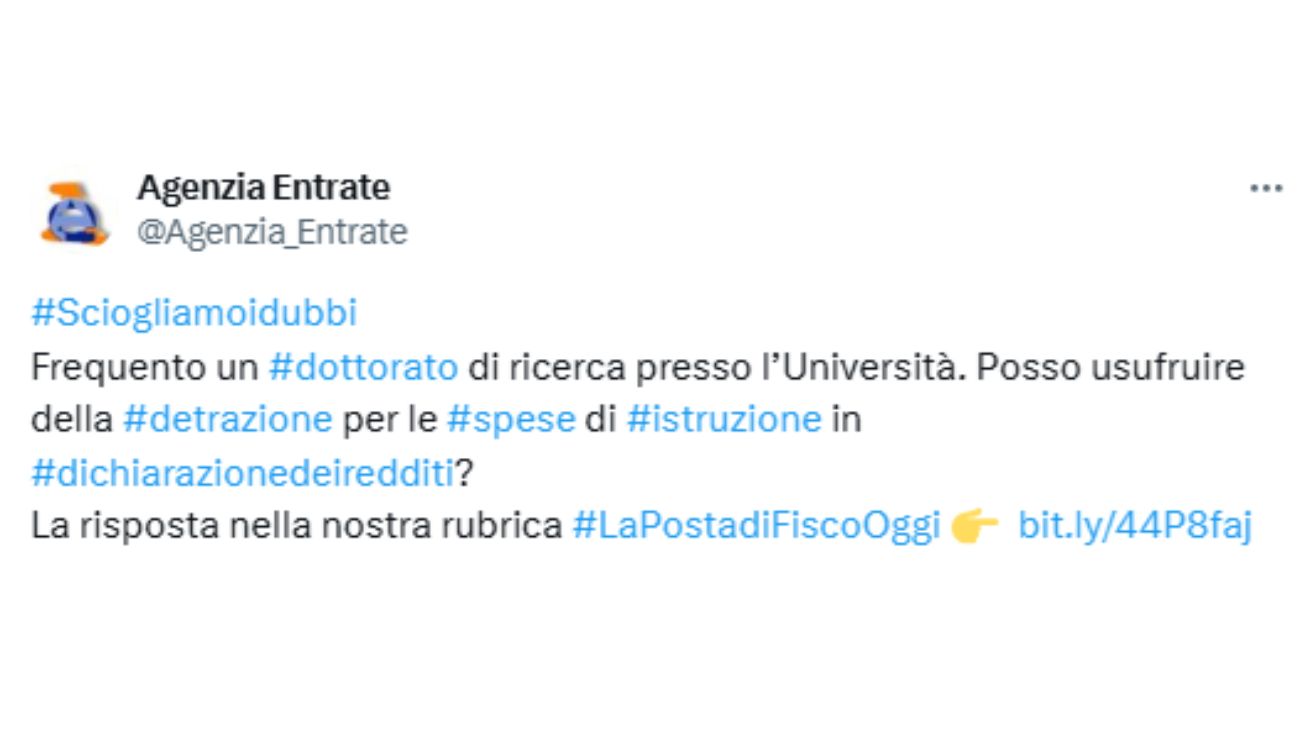Click the question mark after #dichiarazionedeiredditi
The width and height of the screenshot is (1300, 730).
464,473
